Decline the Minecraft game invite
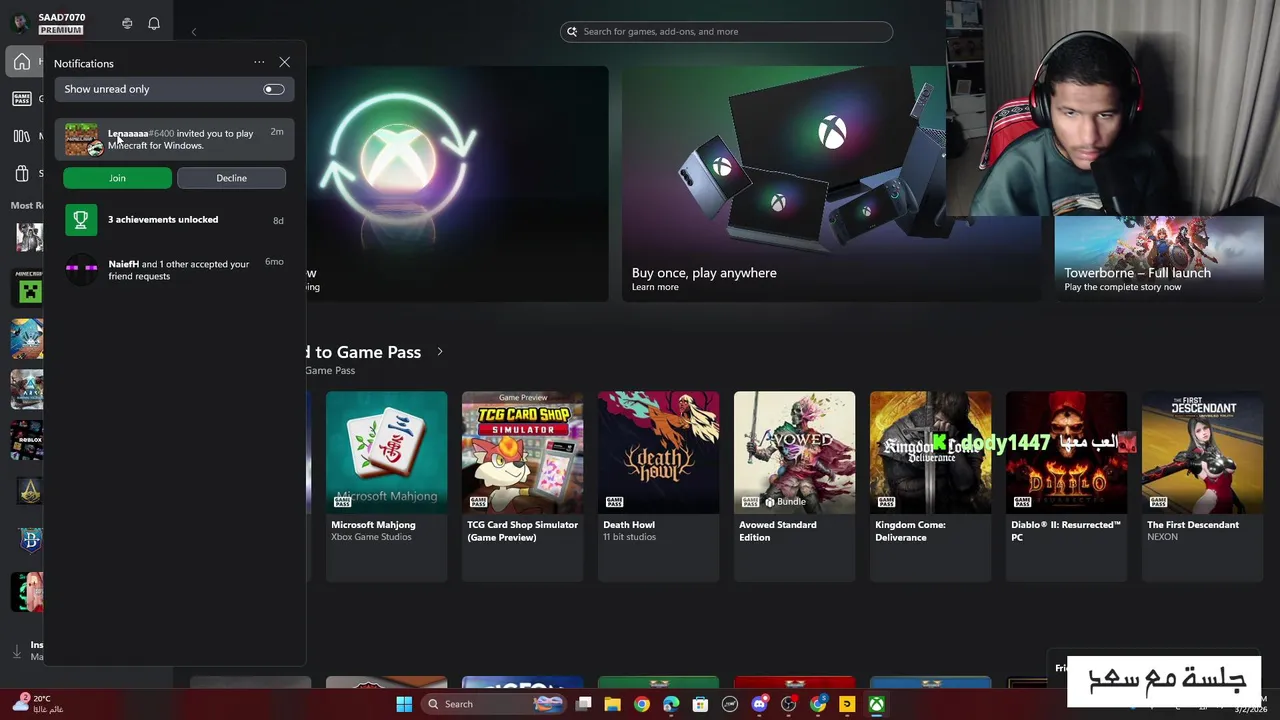Viewport: 1280px width, 720px height. tap(231, 178)
